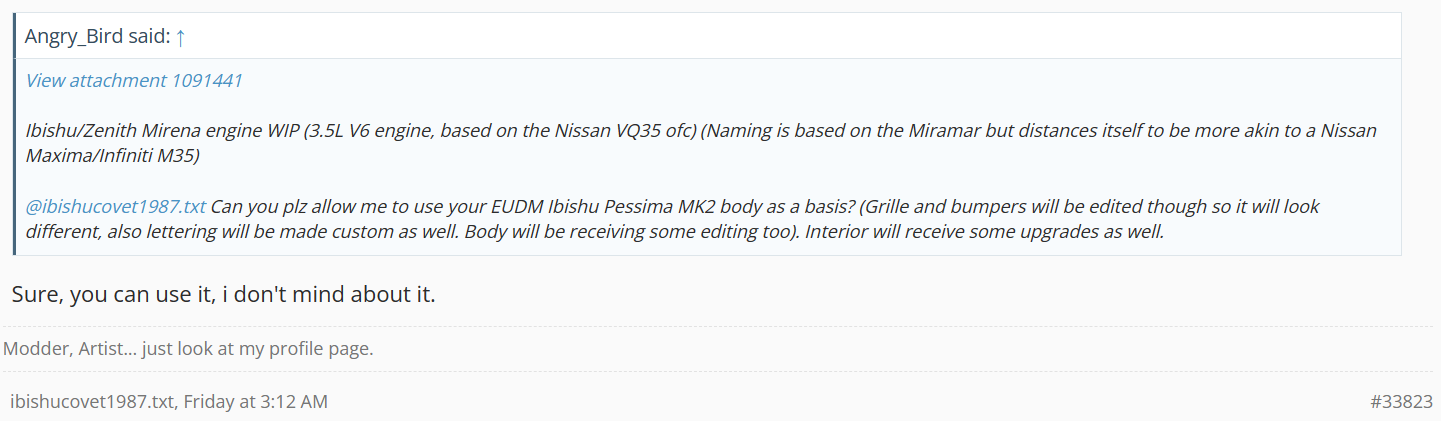Open post permalink #33823

pos(1401,401)
